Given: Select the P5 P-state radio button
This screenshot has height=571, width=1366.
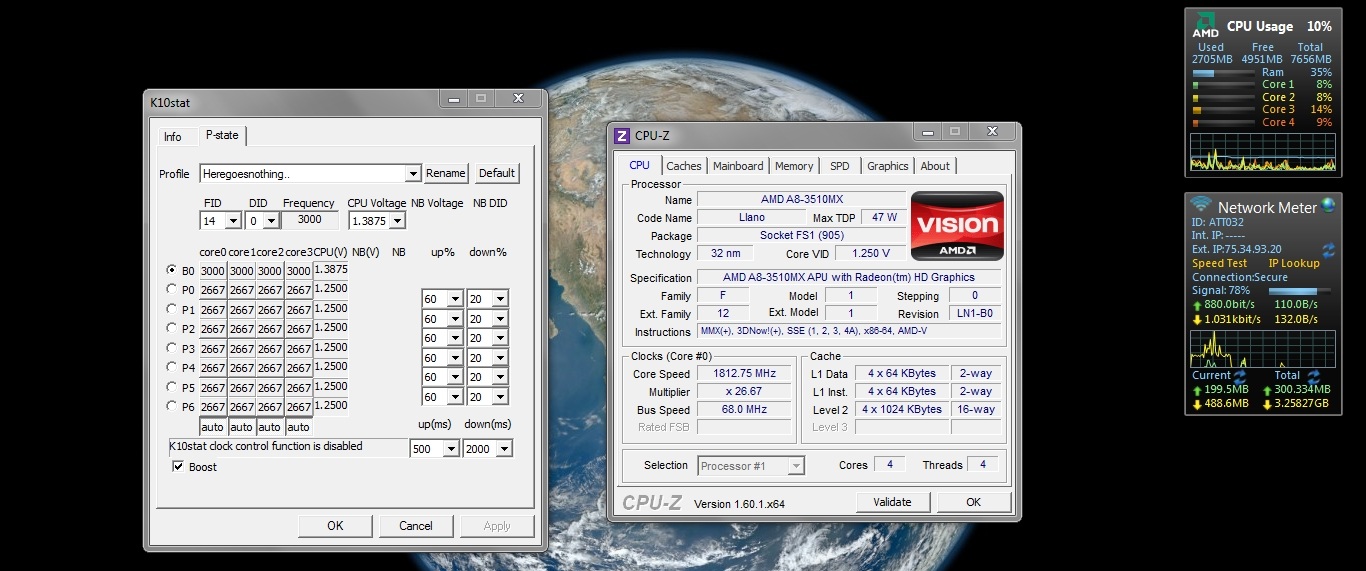Looking at the screenshot, I should point(172,387).
